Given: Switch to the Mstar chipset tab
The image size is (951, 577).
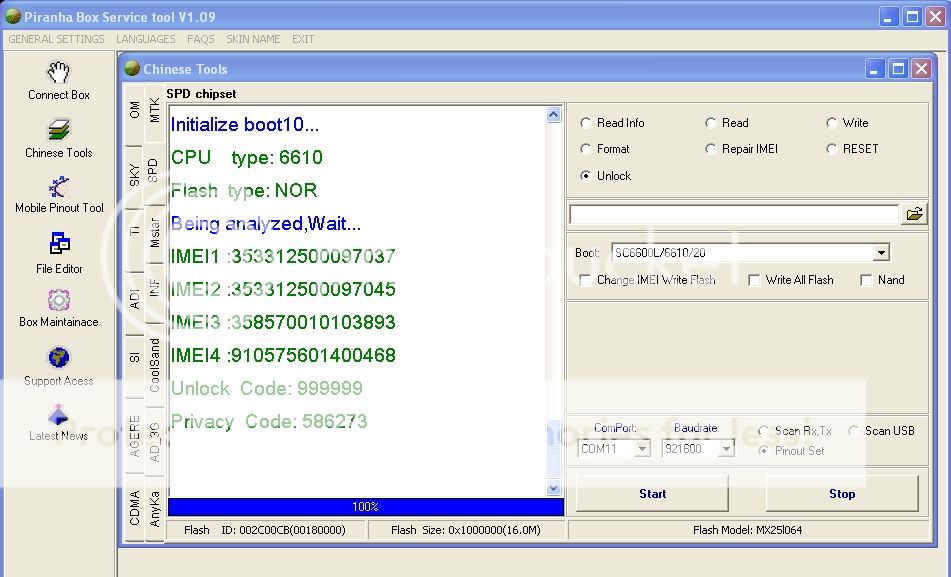Looking at the screenshot, I should [155, 232].
